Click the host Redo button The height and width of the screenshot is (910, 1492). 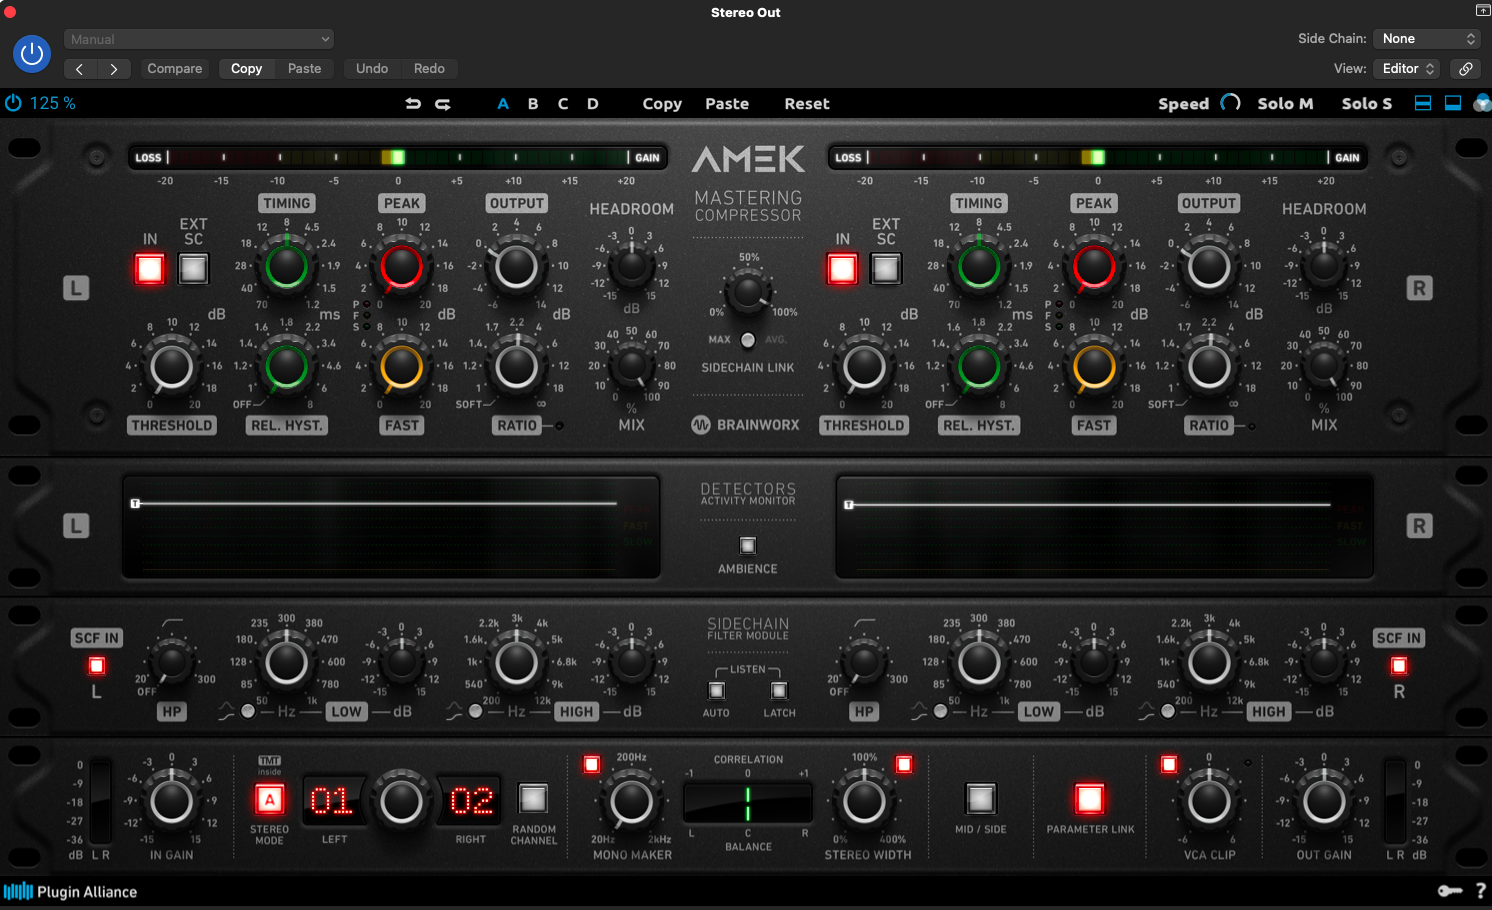429,68
